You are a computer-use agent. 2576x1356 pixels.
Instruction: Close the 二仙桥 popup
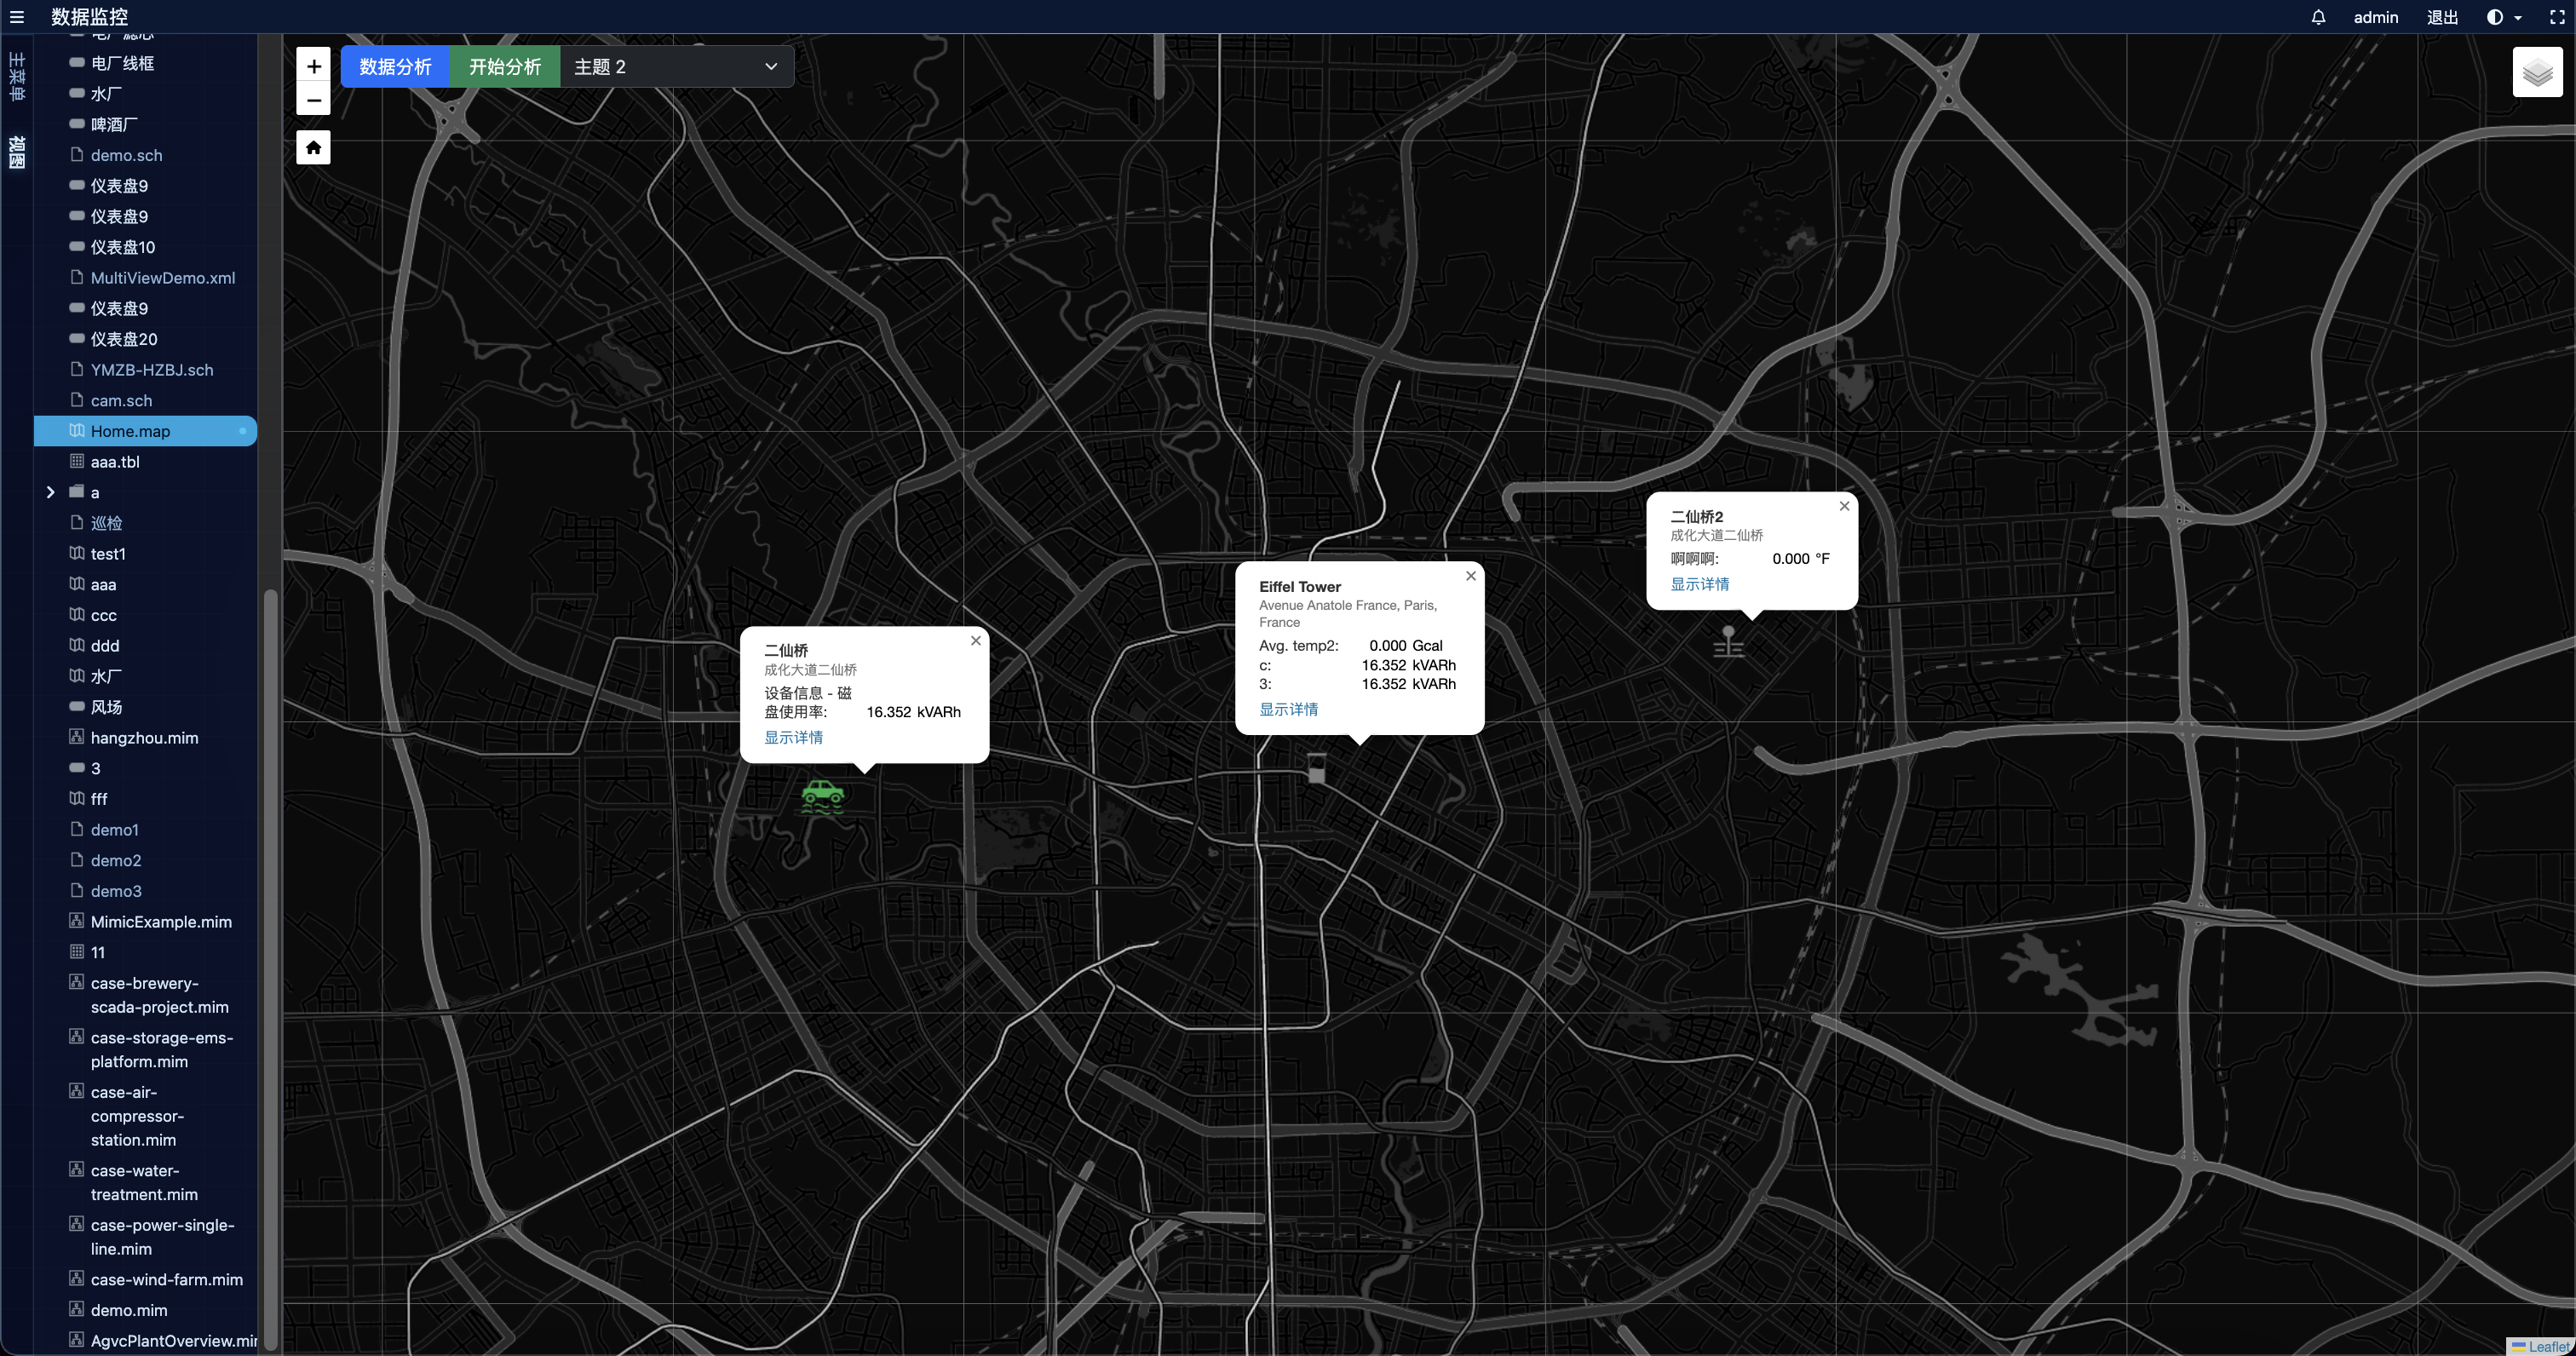pos(975,641)
